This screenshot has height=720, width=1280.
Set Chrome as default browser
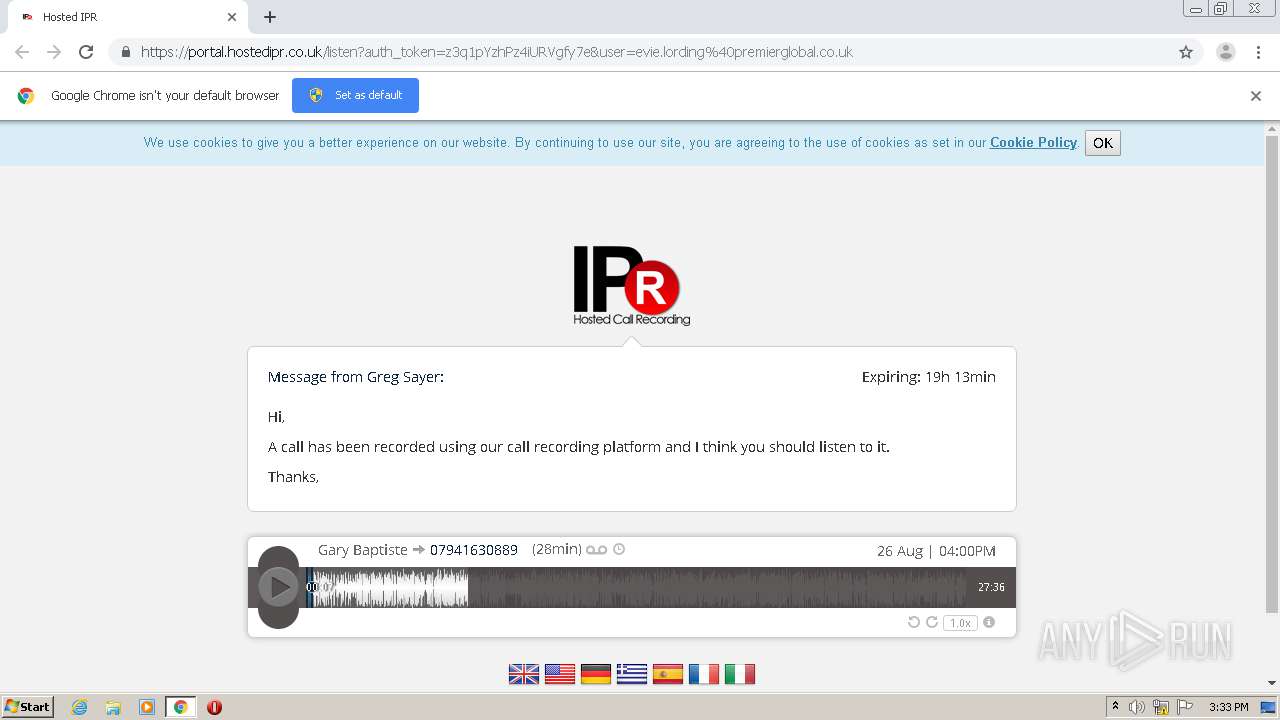pyautogui.click(x=355, y=95)
